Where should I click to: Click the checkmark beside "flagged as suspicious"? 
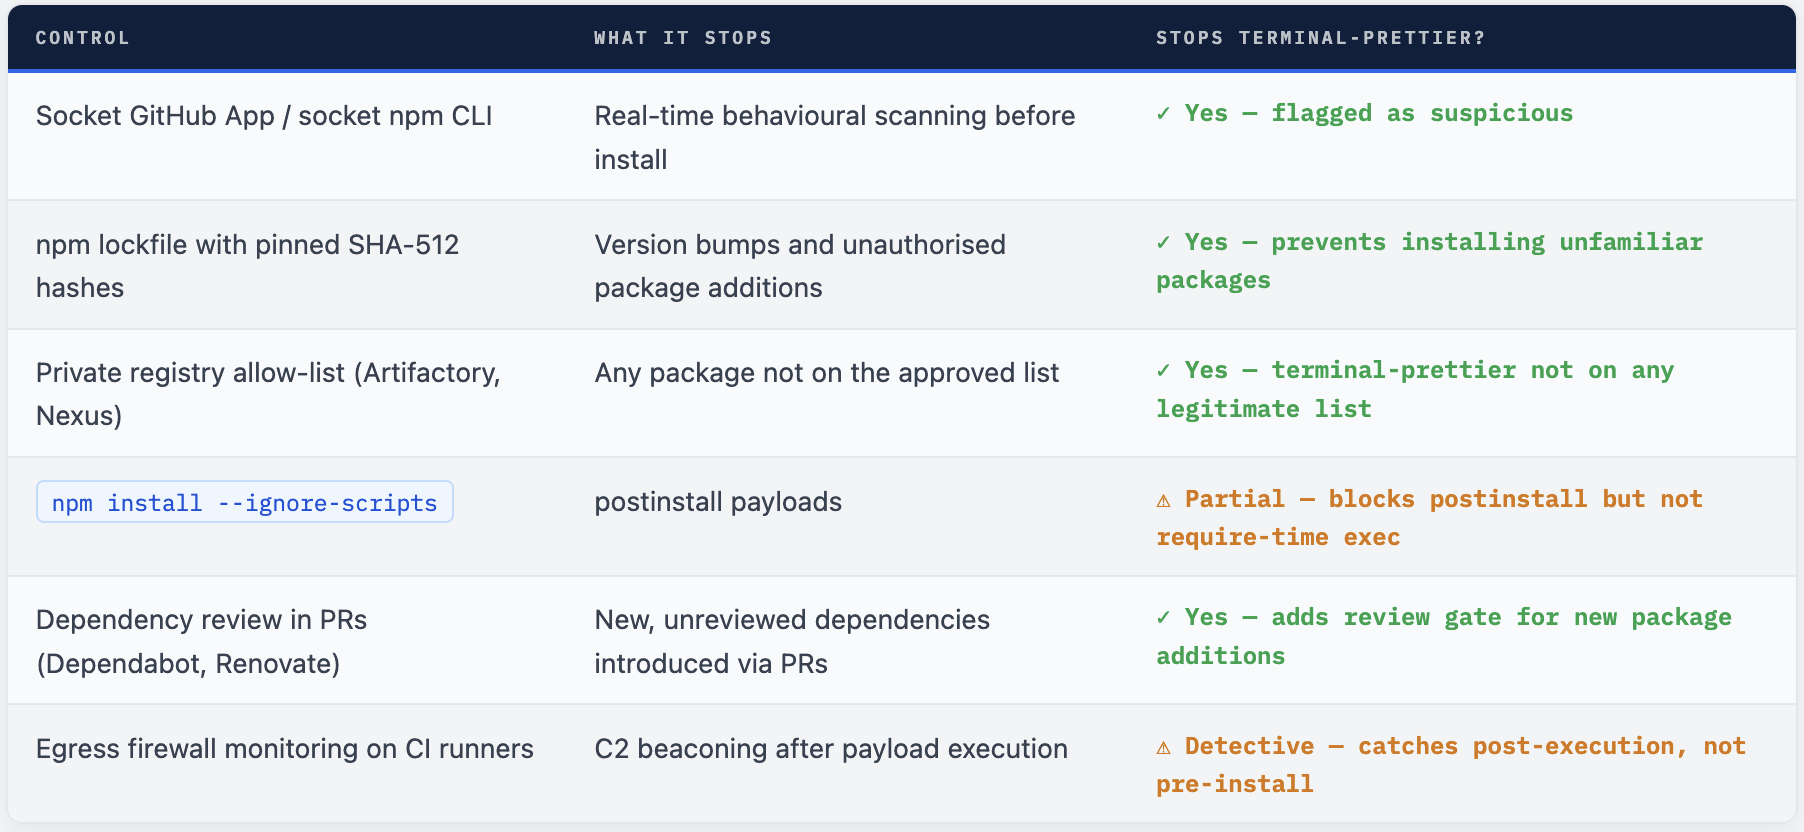[x=1163, y=114]
